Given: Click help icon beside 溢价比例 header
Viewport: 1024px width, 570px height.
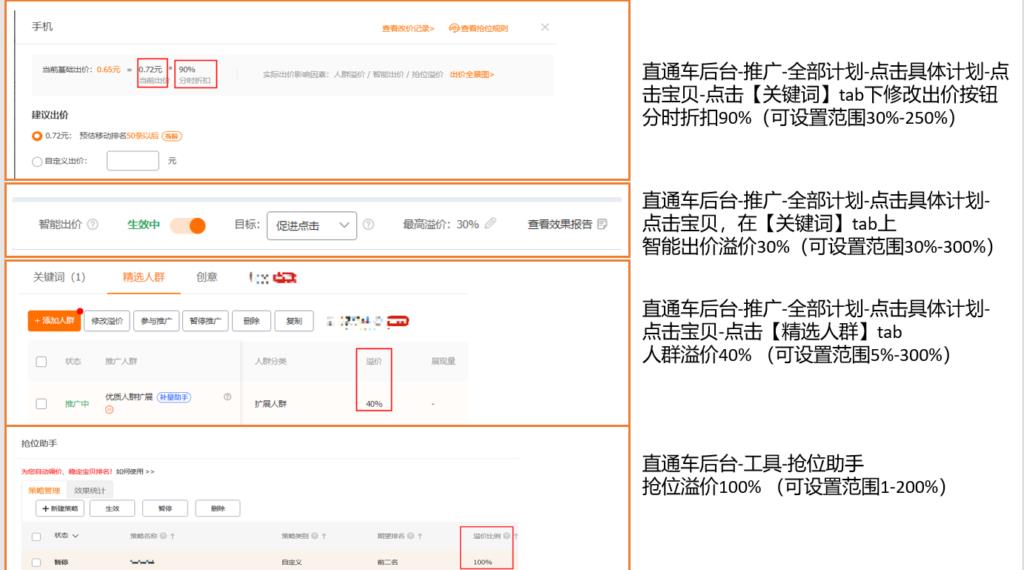Looking at the screenshot, I should 506,536.
